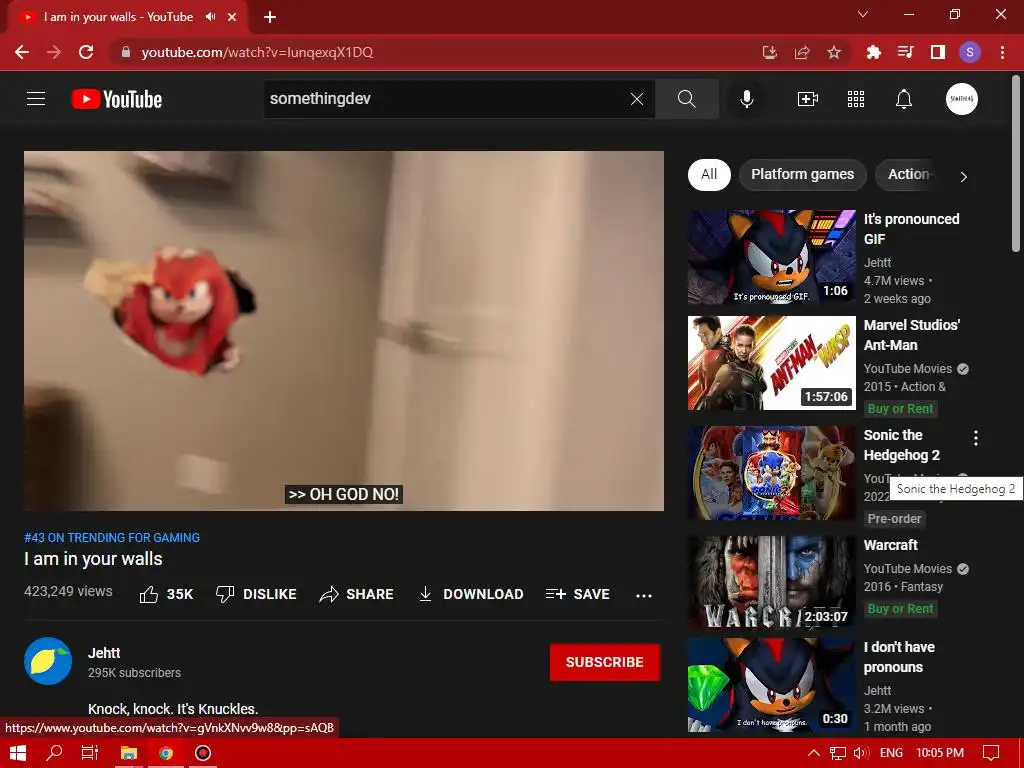1024x768 pixels.
Task: Show more category chips with the arrow
Action: tap(963, 176)
